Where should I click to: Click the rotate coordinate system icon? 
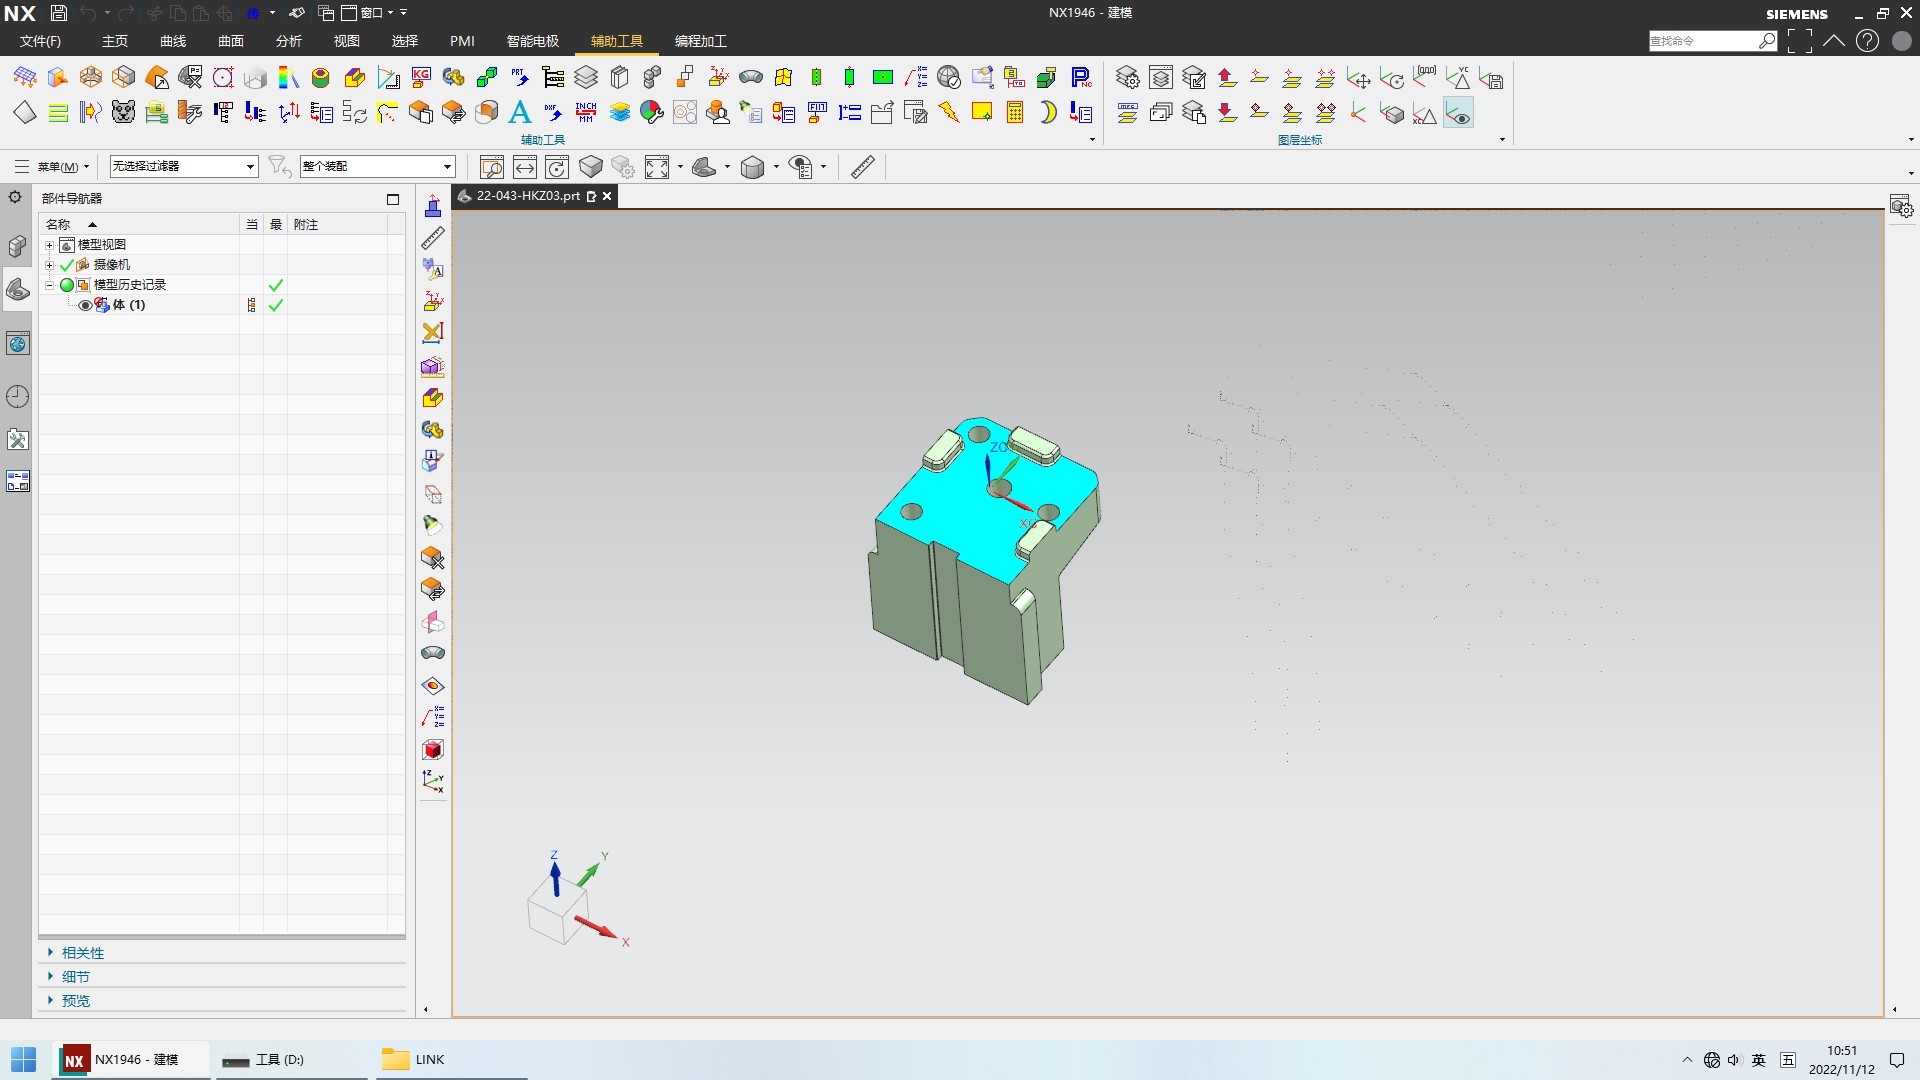1391,78
